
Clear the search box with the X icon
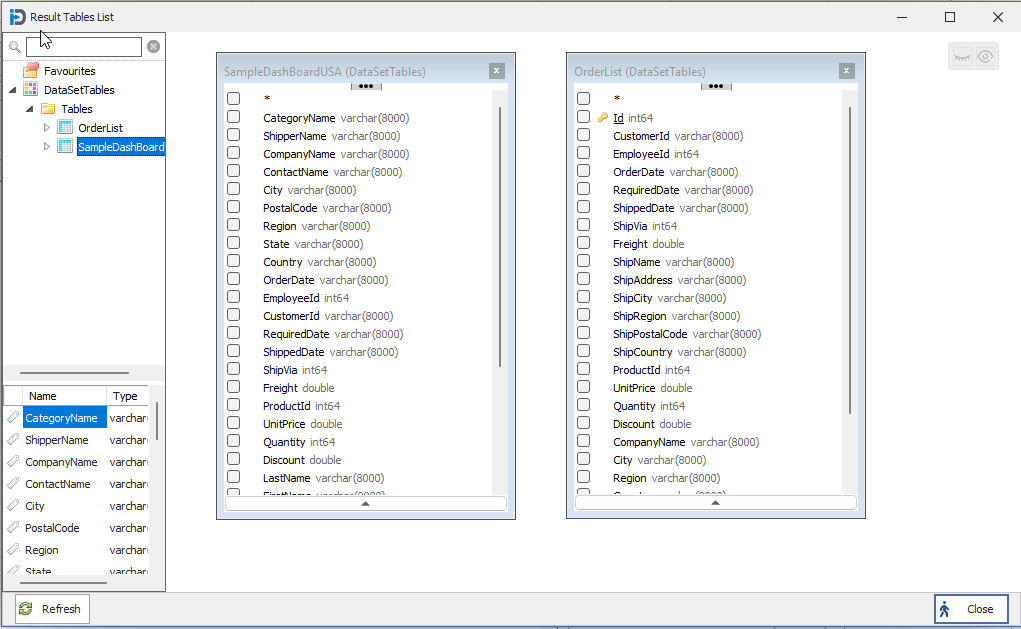tap(153, 47)
